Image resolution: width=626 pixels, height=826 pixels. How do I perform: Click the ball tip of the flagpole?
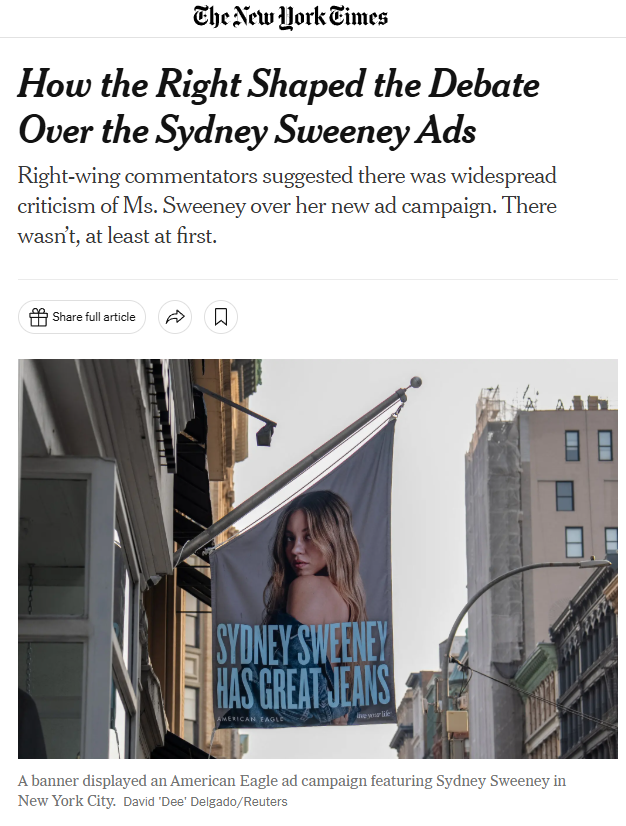point(416,381)
